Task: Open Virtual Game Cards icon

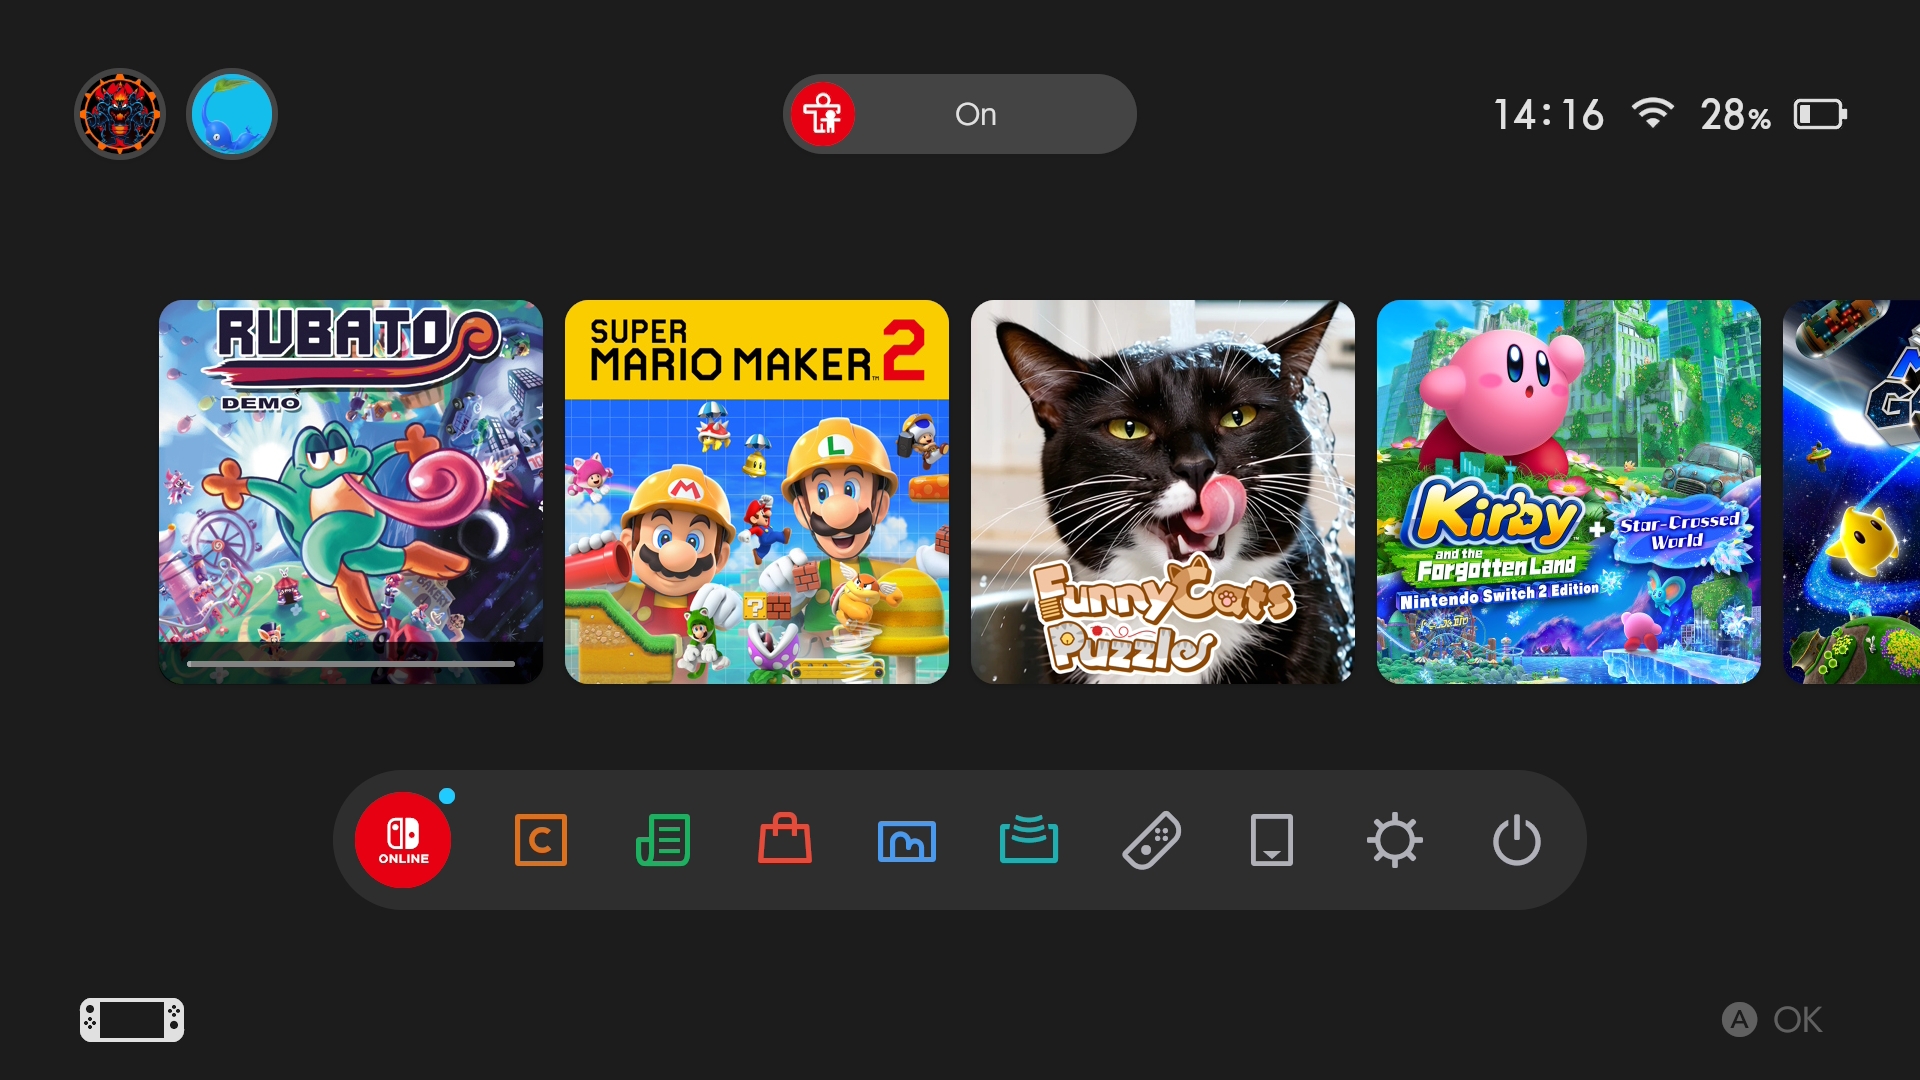Action: tap(1272, 840)
